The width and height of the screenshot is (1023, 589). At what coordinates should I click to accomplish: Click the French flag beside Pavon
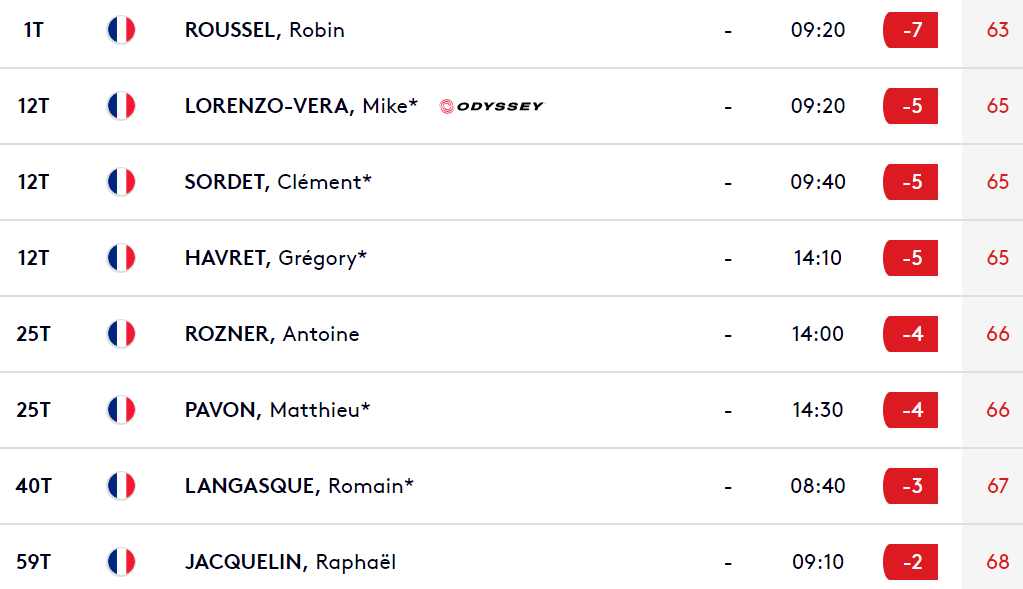click(x=121, y=410)
